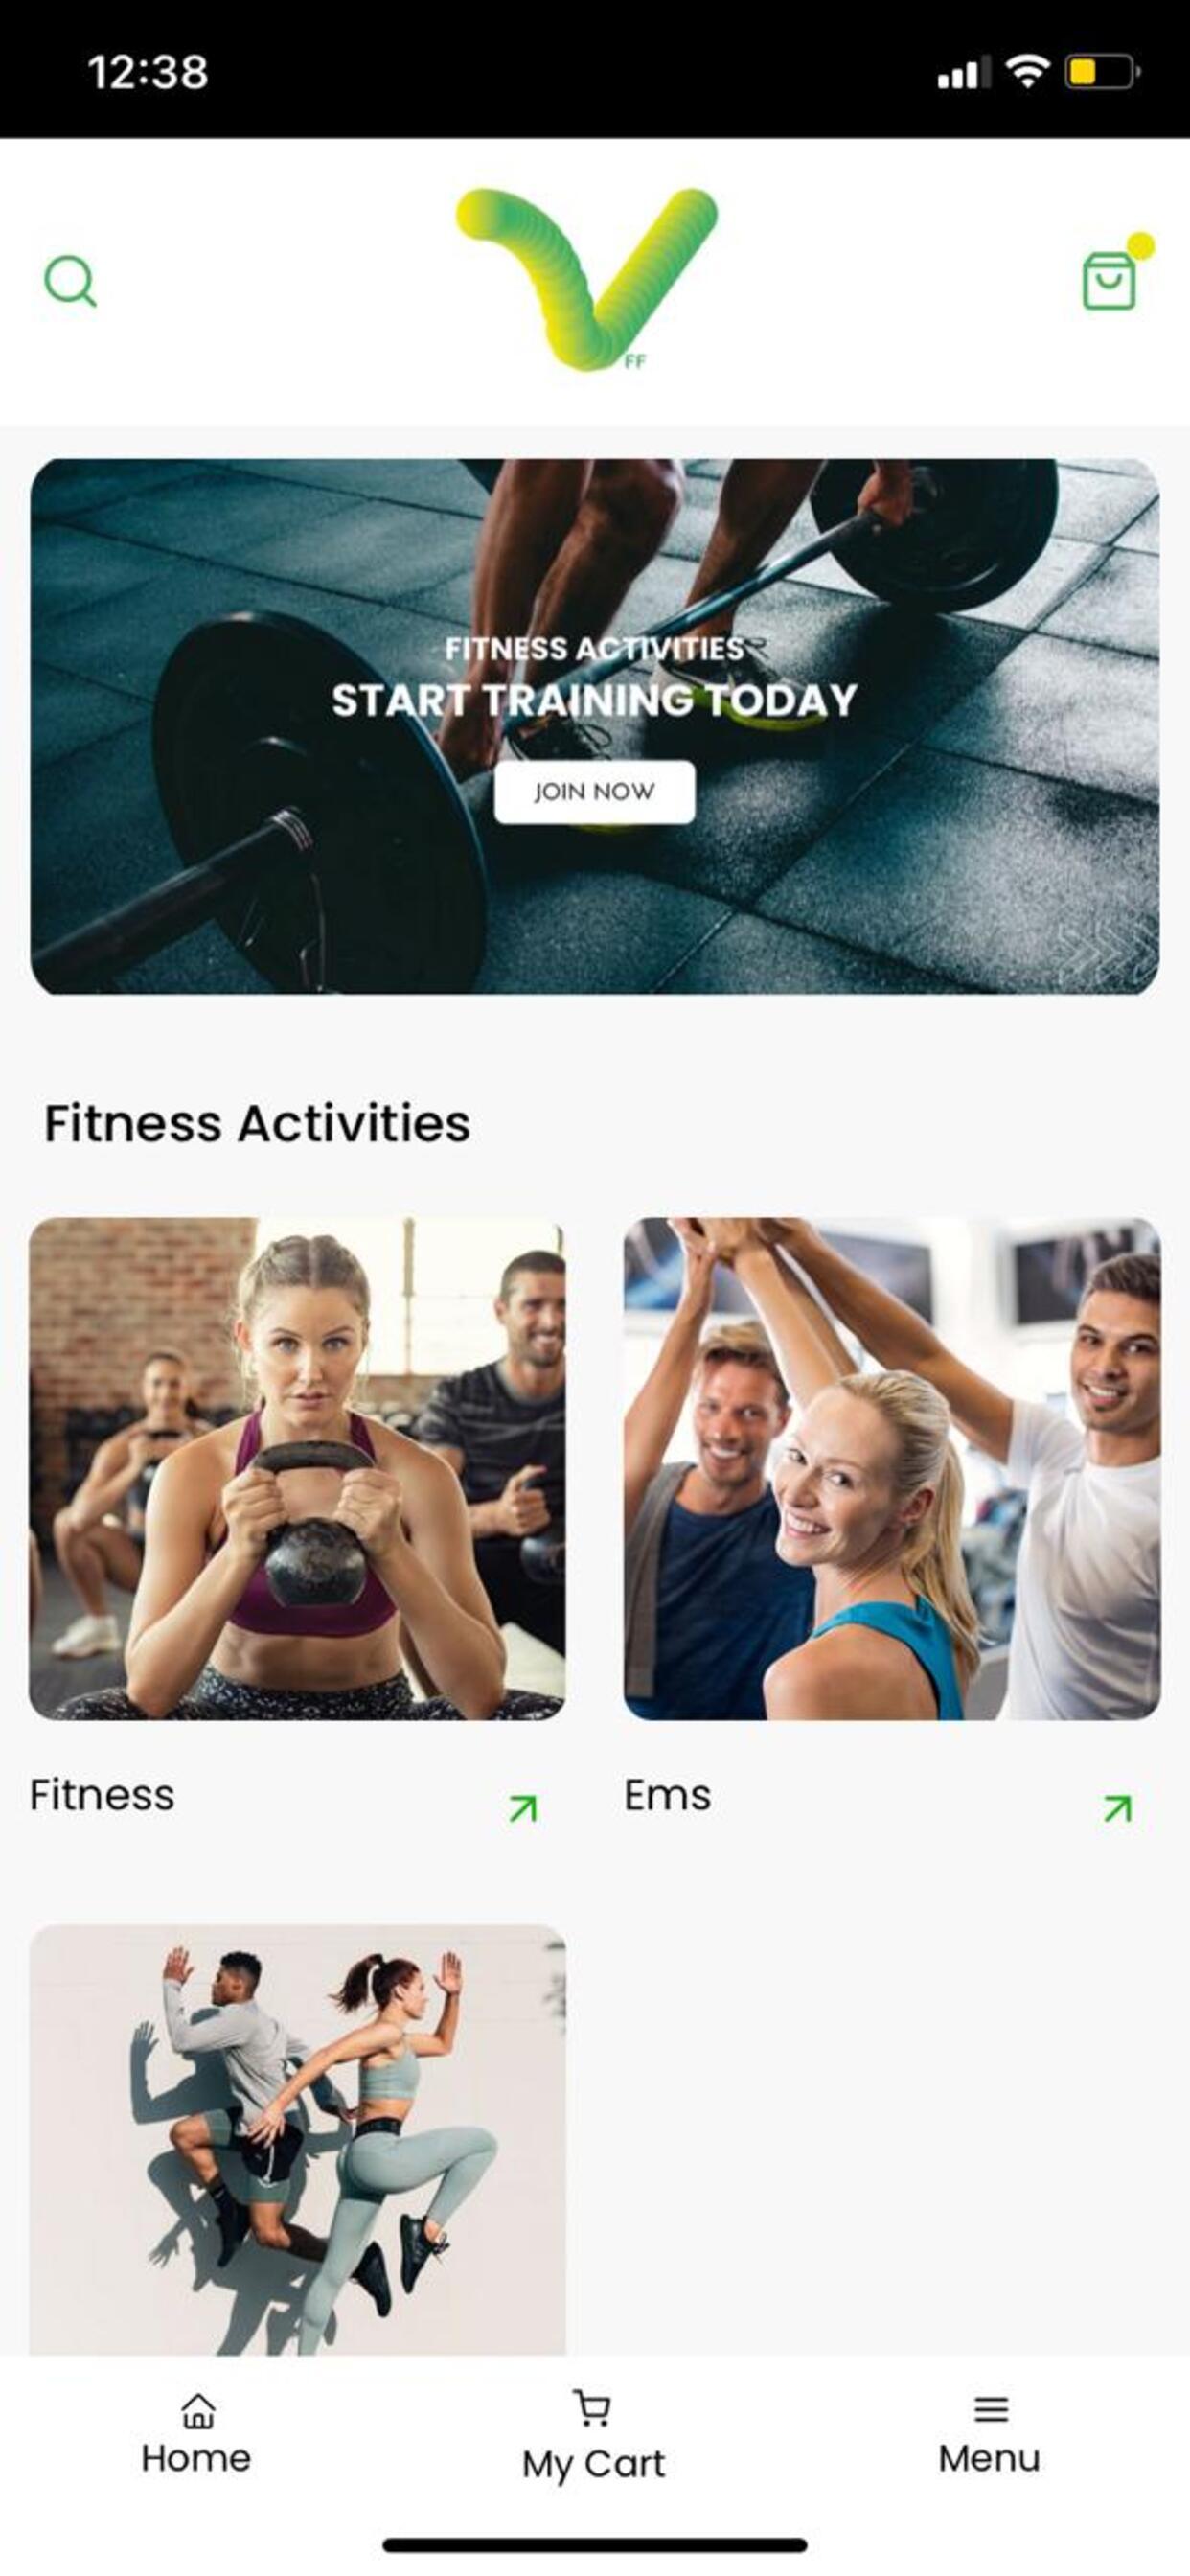Tap the green arrow beside Ems

coord(1118,1808)
